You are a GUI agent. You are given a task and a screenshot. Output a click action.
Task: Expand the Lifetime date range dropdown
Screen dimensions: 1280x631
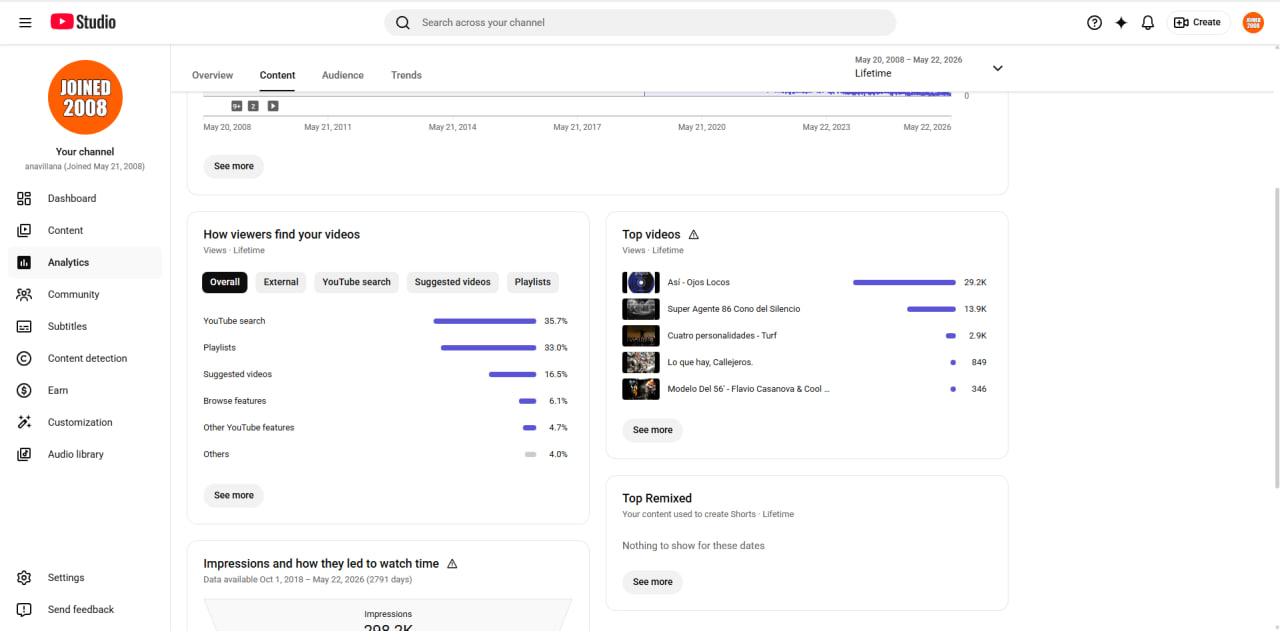point(997,68)
